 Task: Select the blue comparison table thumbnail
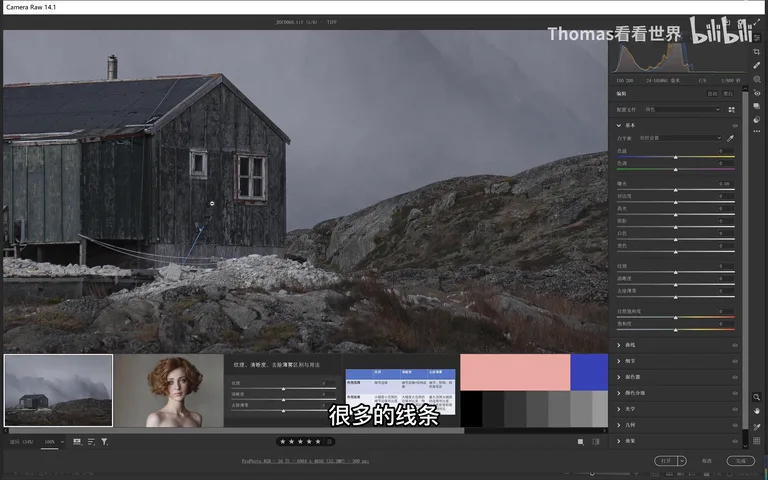tap(401, 390)
